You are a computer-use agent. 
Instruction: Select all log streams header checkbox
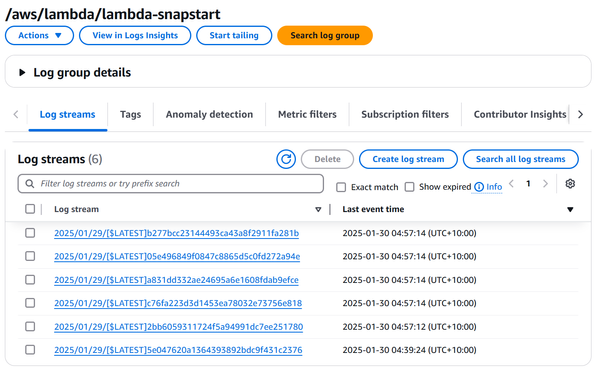pos(30,209)
